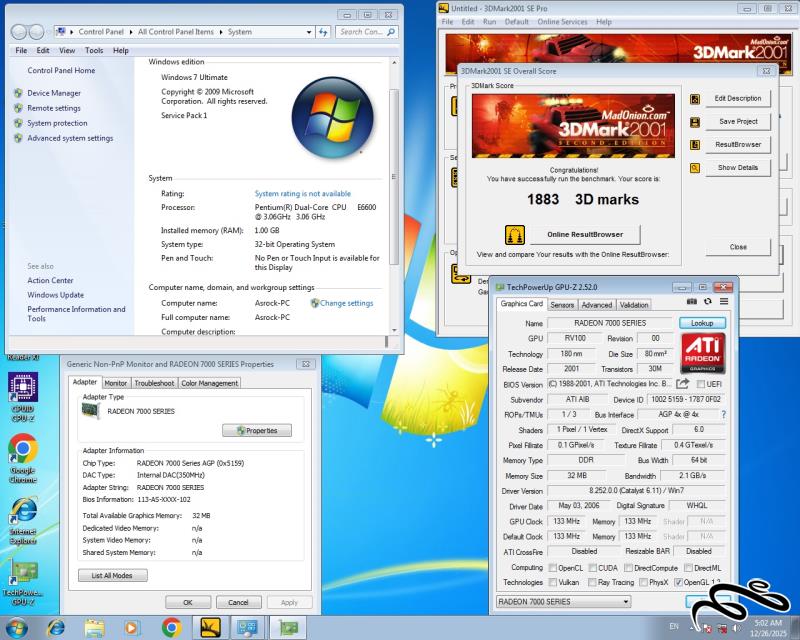
Task: Click the Online ResultBrowser button
Action: tap(584, 234)
